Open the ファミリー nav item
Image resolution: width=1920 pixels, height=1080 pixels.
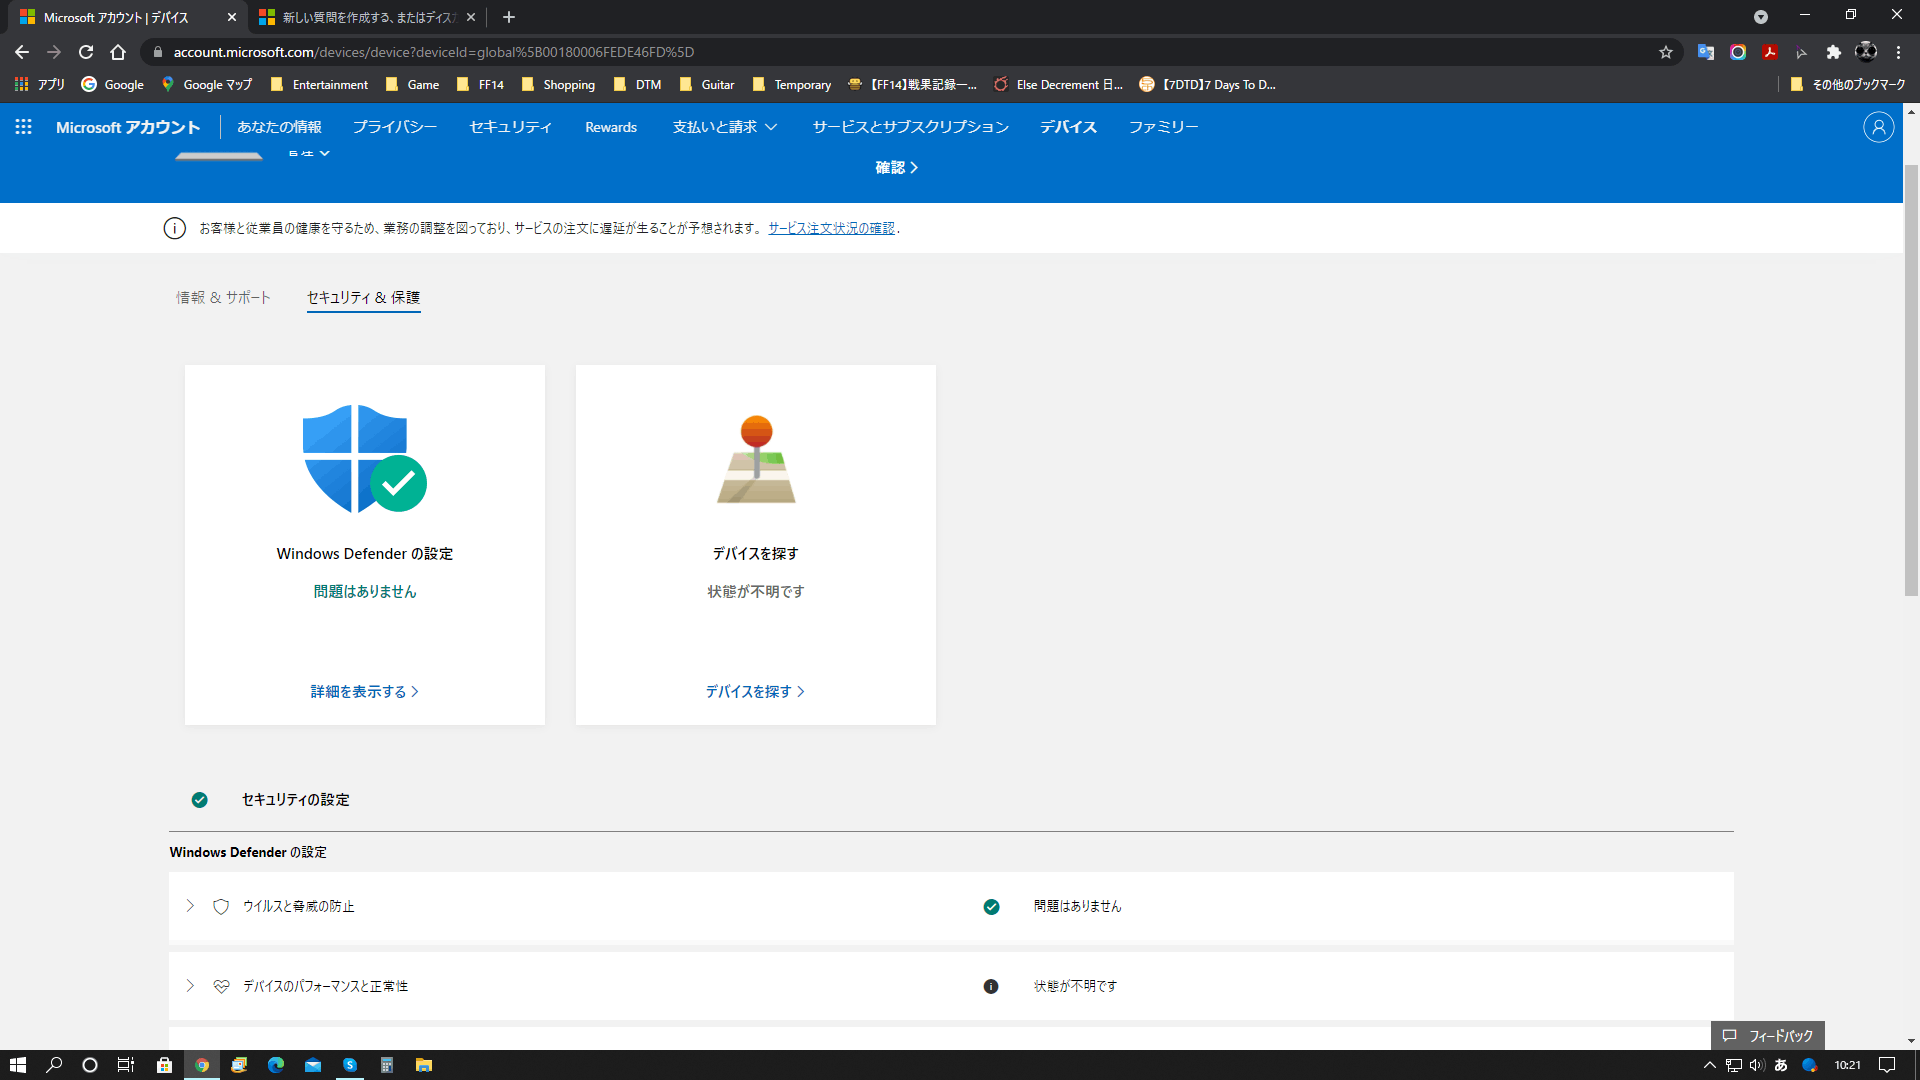coord(1163,127)
